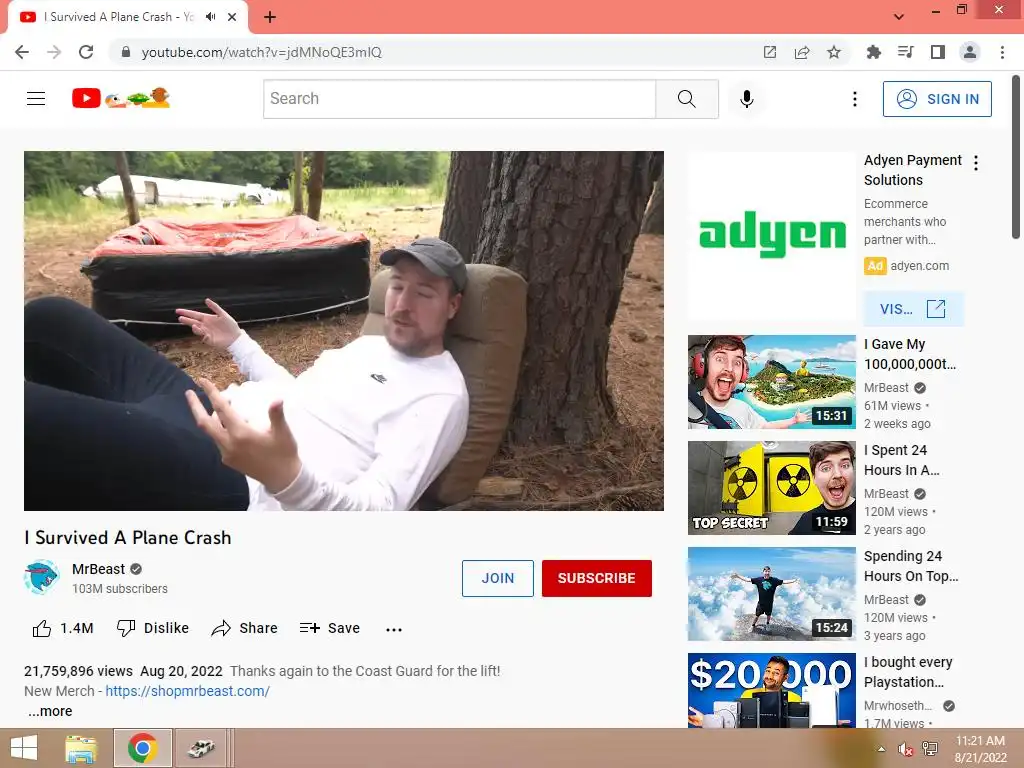Go to YouTube home via the logo
Image resolution: width=1024 pixels, height=768 pixels.
[121, 98]
